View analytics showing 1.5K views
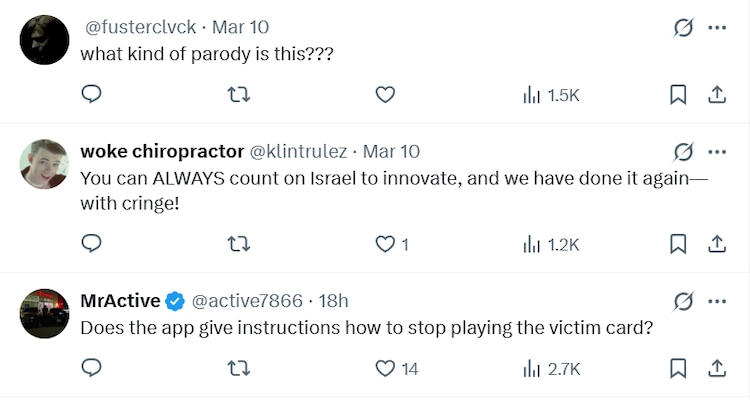The height and width of the screenshot is (400, 750). tap(551, 95)
